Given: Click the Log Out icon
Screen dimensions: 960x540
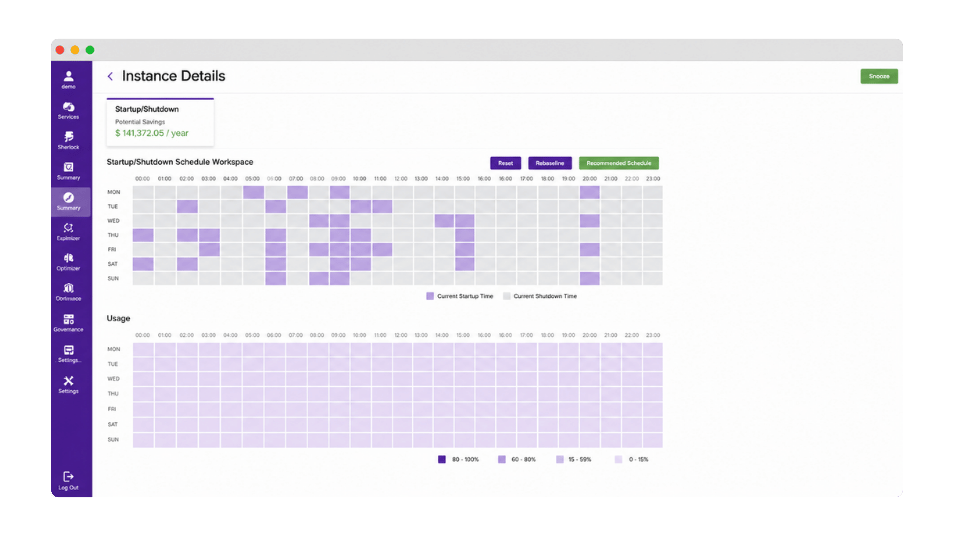Looking at the screenshot, I should [x=69, y=476].
